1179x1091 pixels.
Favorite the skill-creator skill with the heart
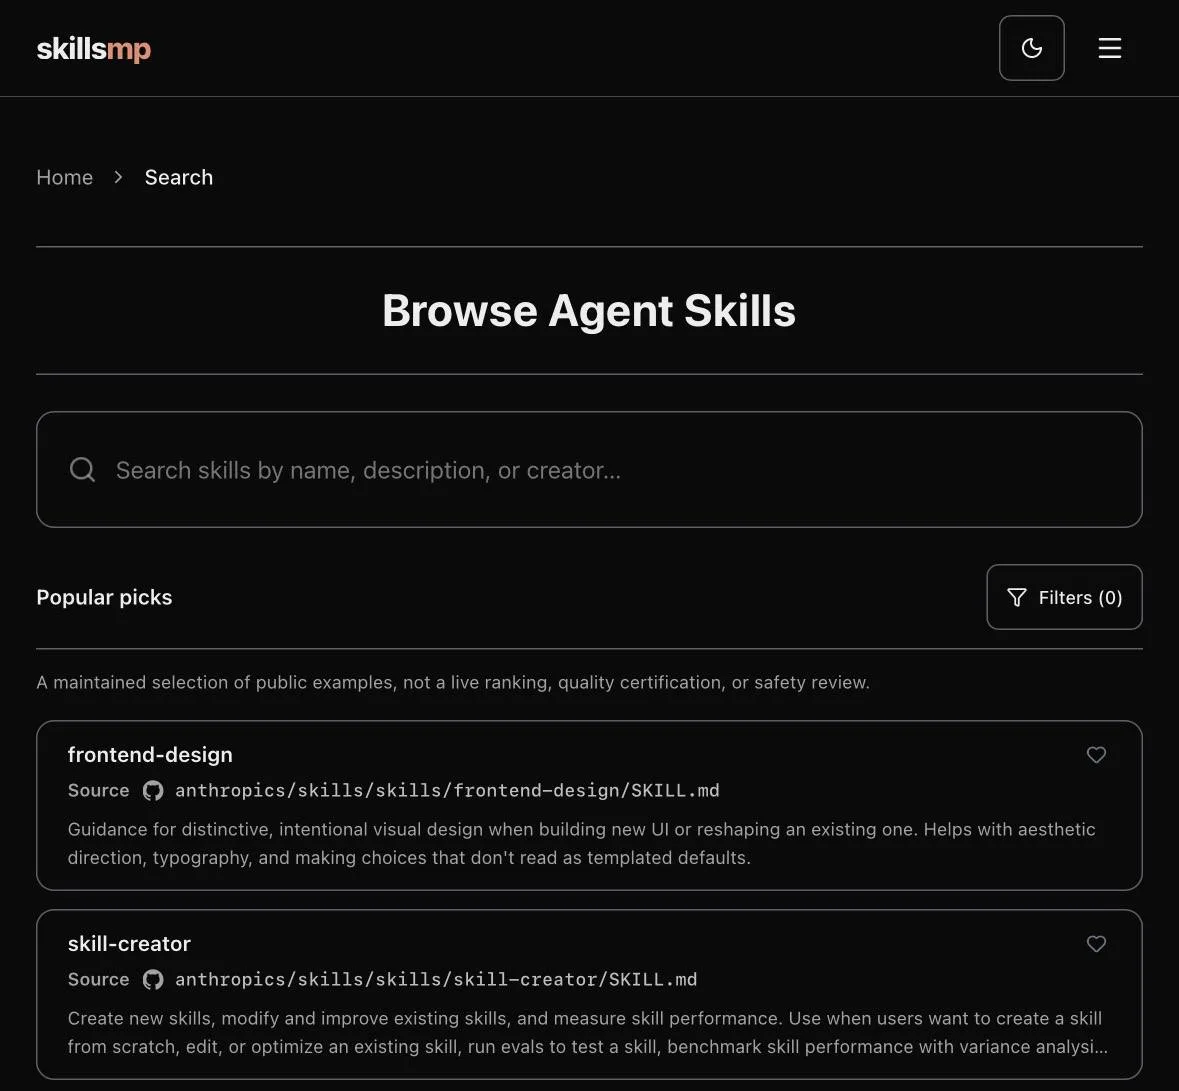pos(1096,944)
